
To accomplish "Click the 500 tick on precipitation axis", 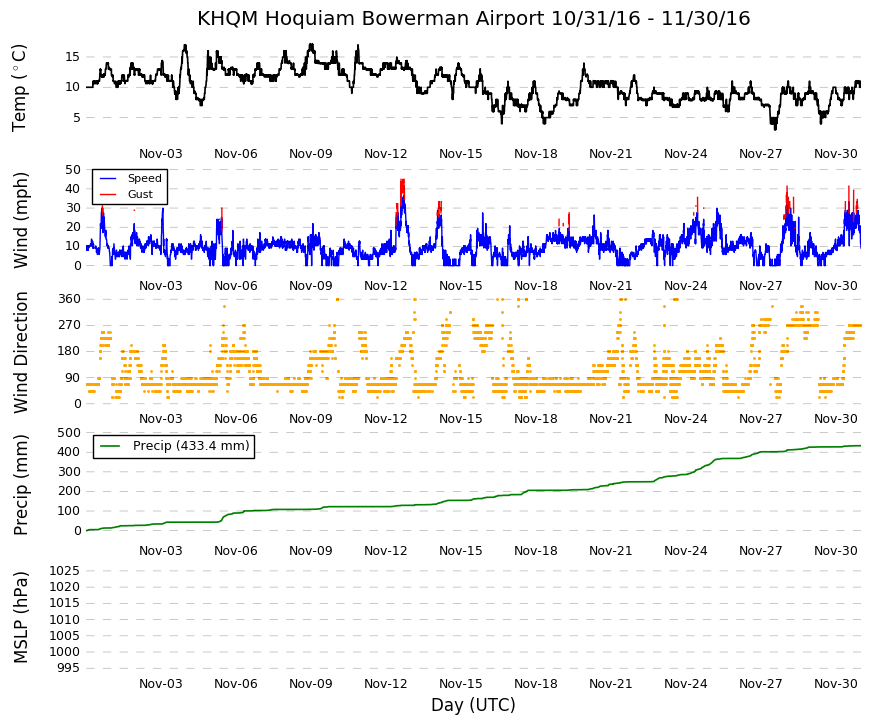I will click(69, 432).
